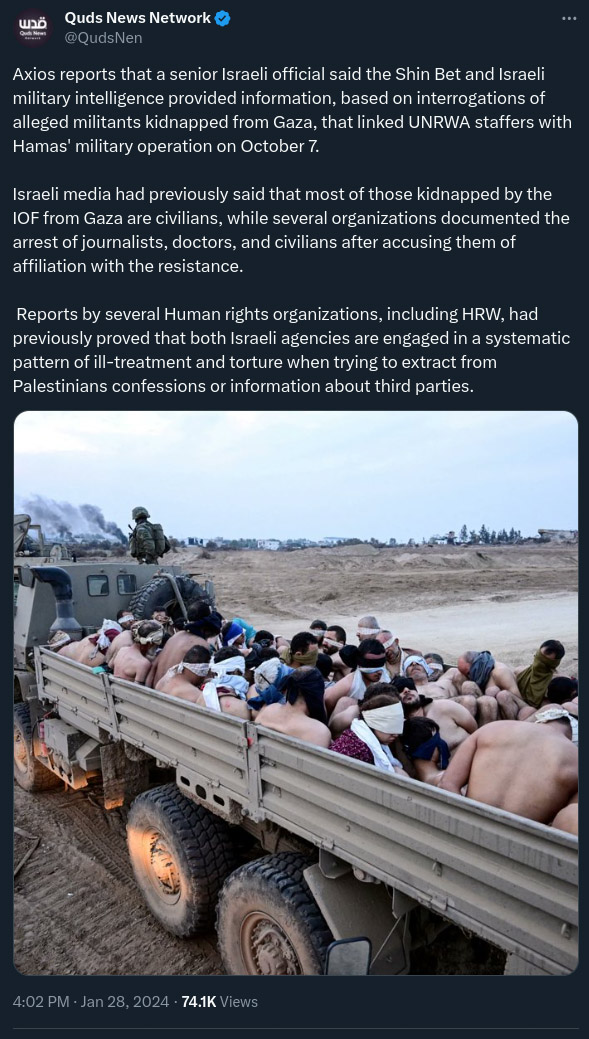The image size is (589, 1039).
Task: Click the smoke plume in photo background
Action: coord(72,517)
